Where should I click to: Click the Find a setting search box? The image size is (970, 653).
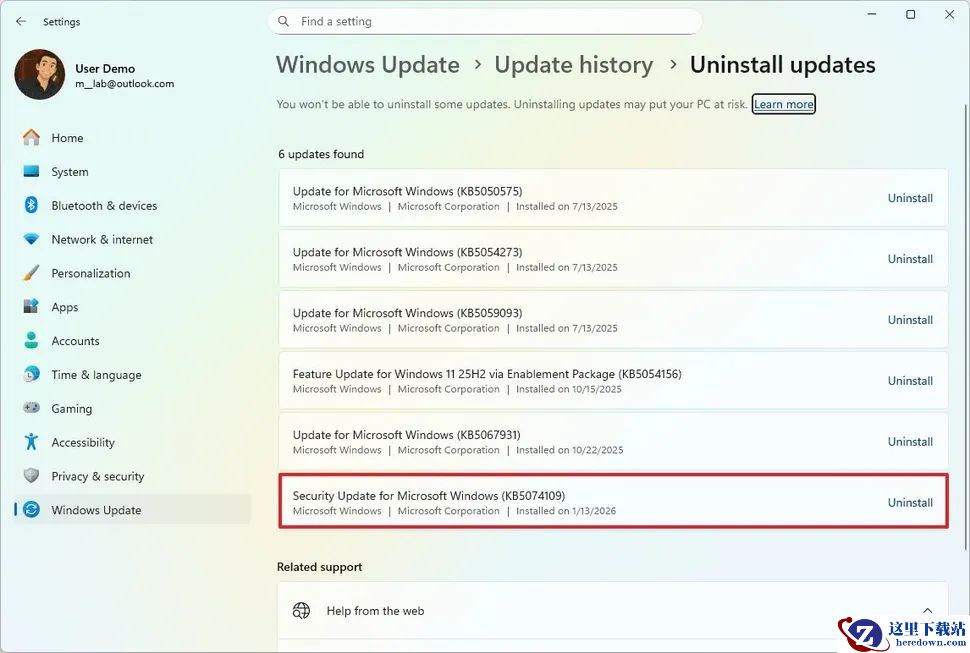click(x=485, y=21)
